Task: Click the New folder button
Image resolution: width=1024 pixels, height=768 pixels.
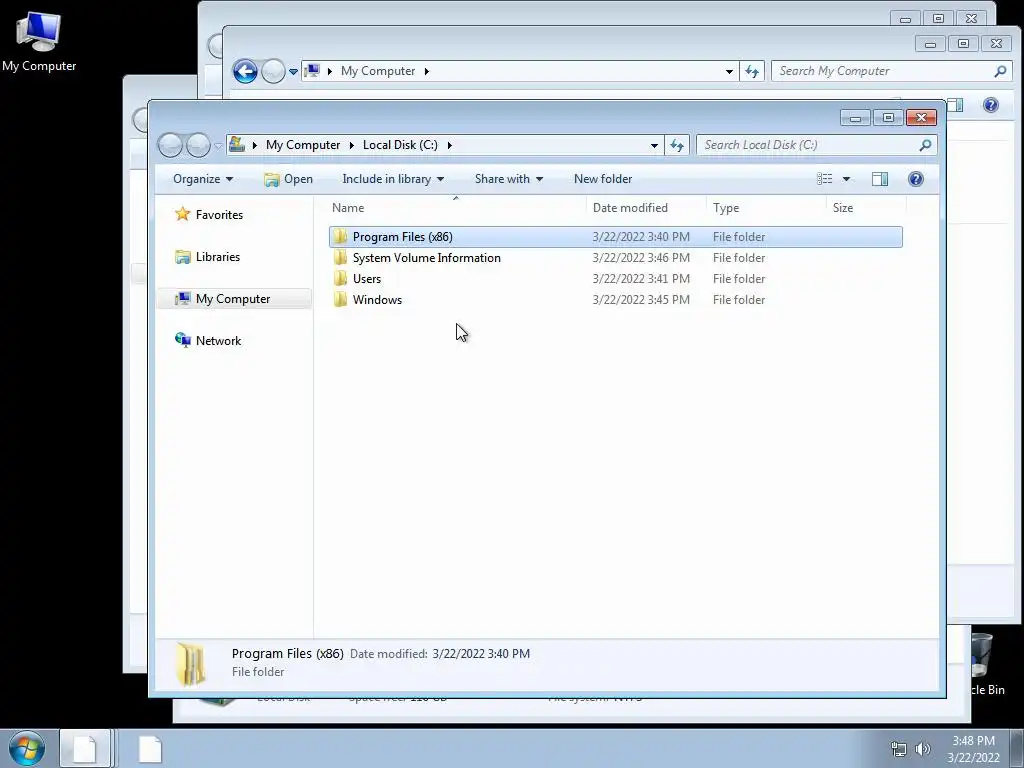Action: tap(603, 179)
